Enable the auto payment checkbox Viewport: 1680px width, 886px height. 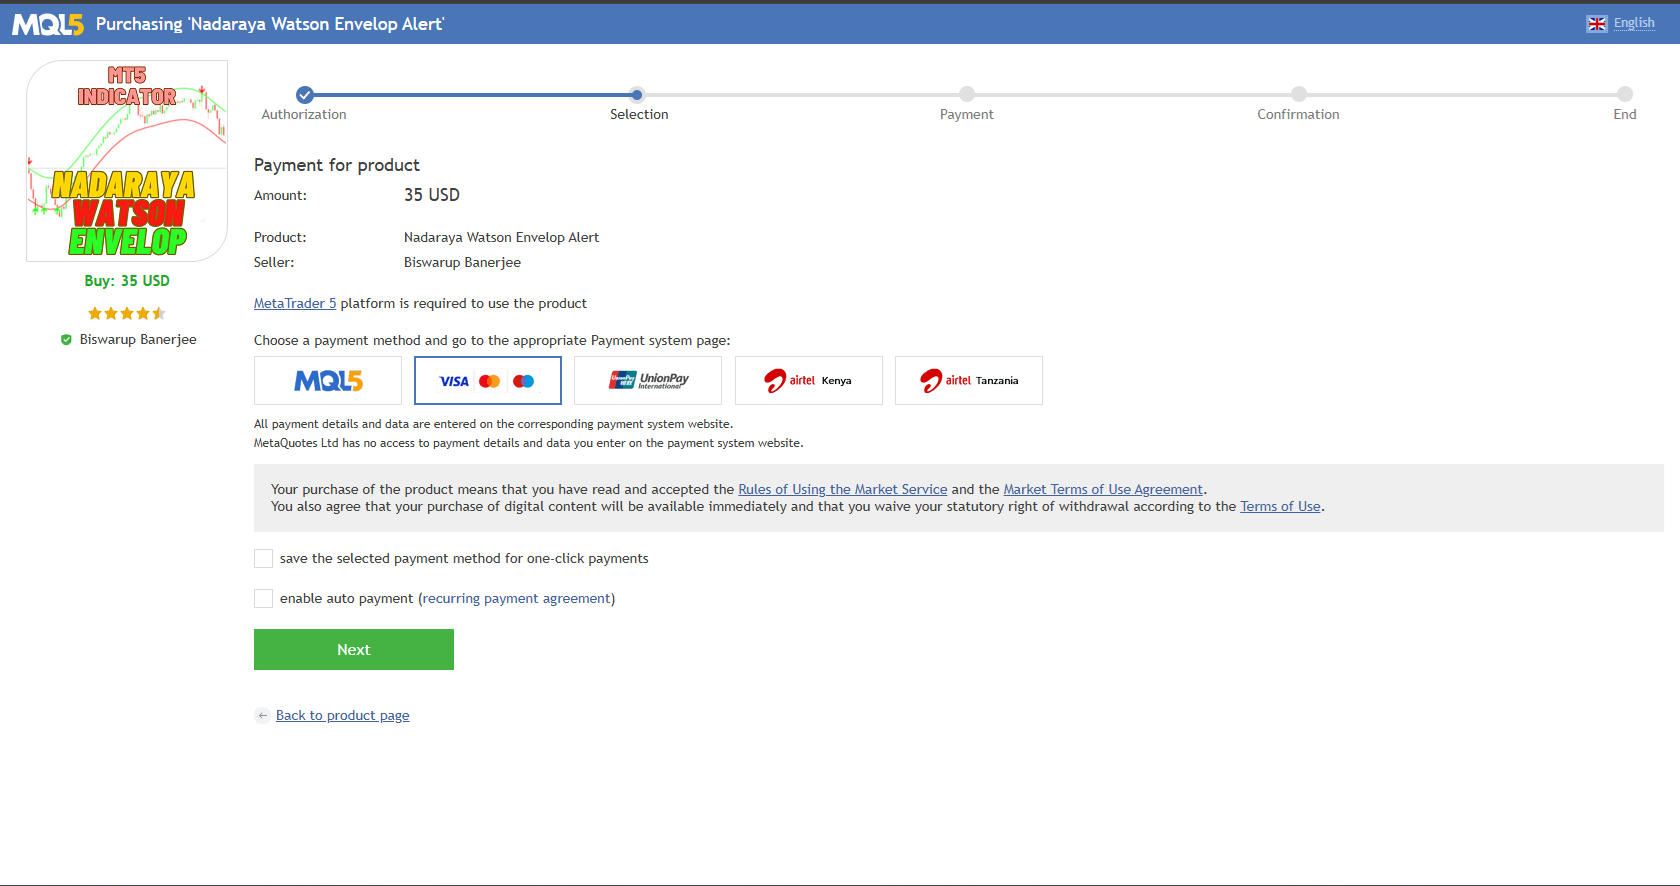click(264, 598)
